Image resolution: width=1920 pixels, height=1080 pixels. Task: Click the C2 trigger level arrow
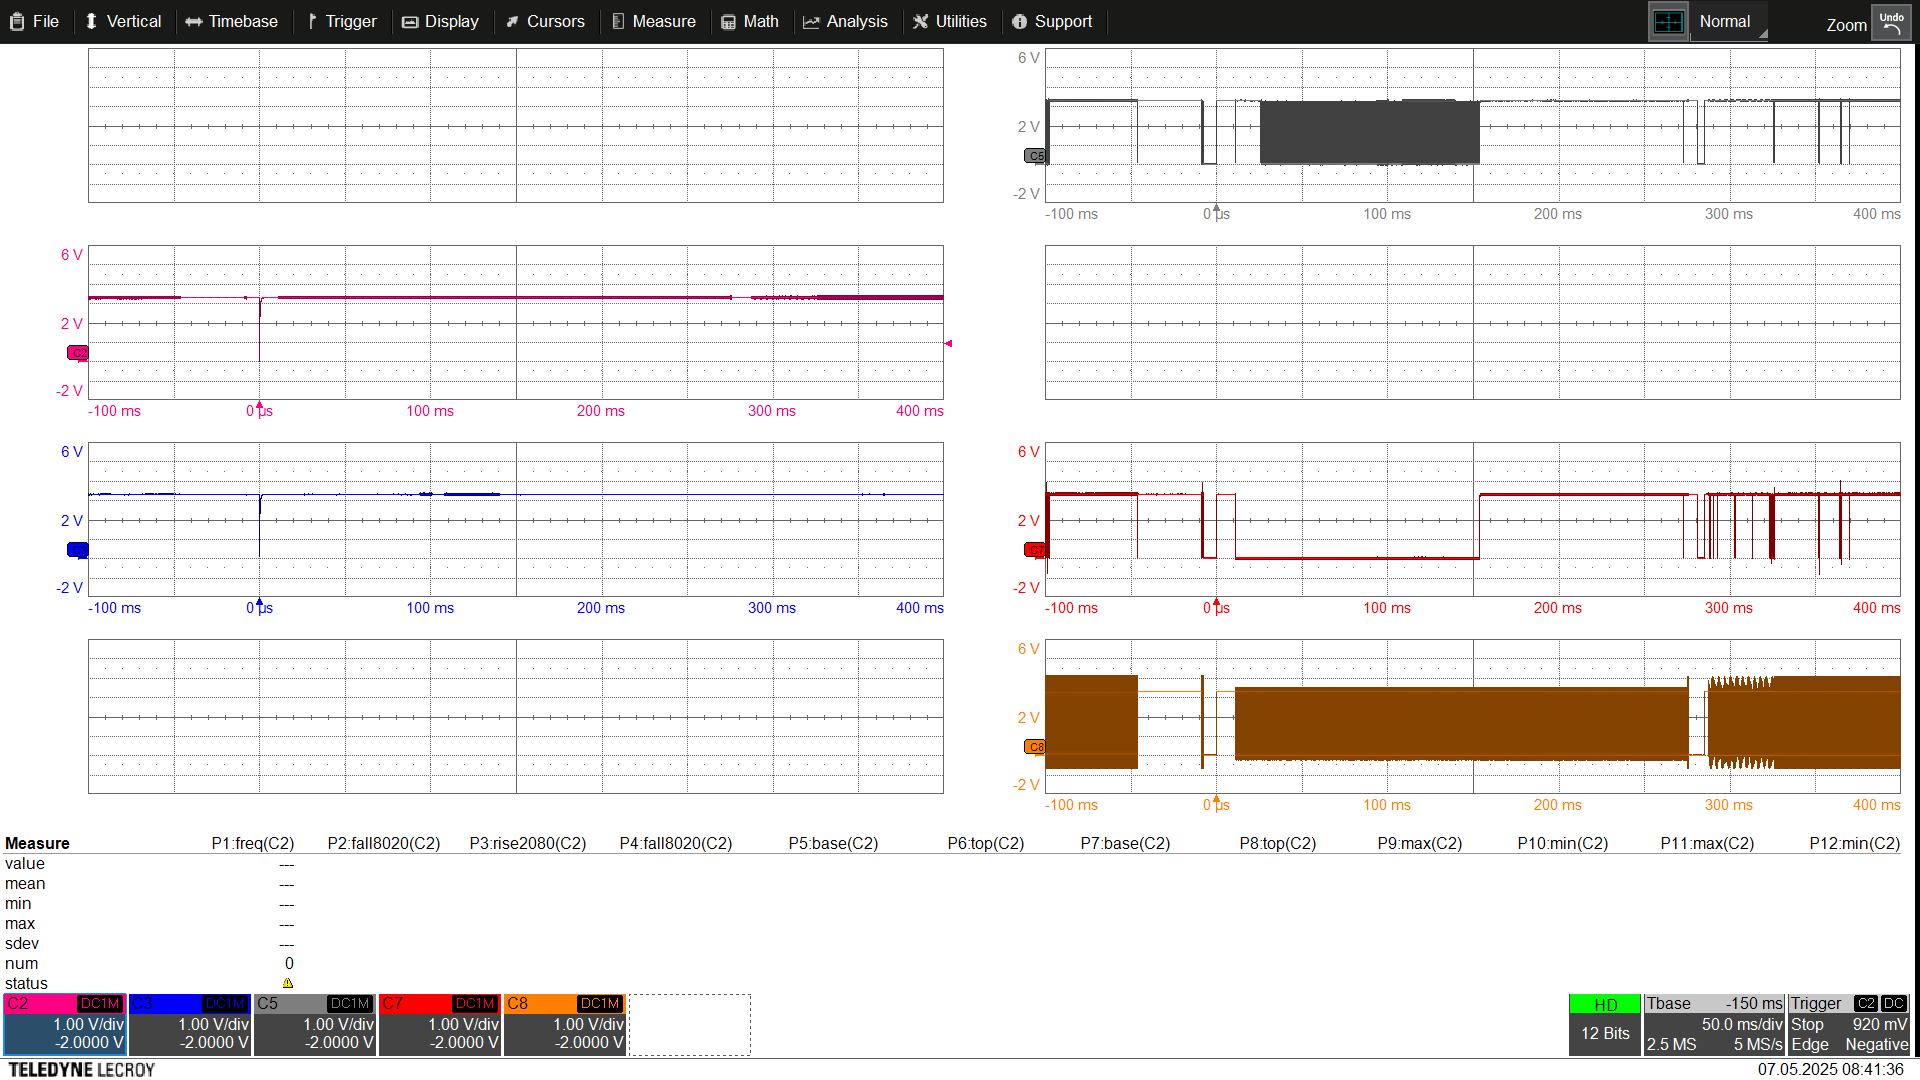click(948, 344)
